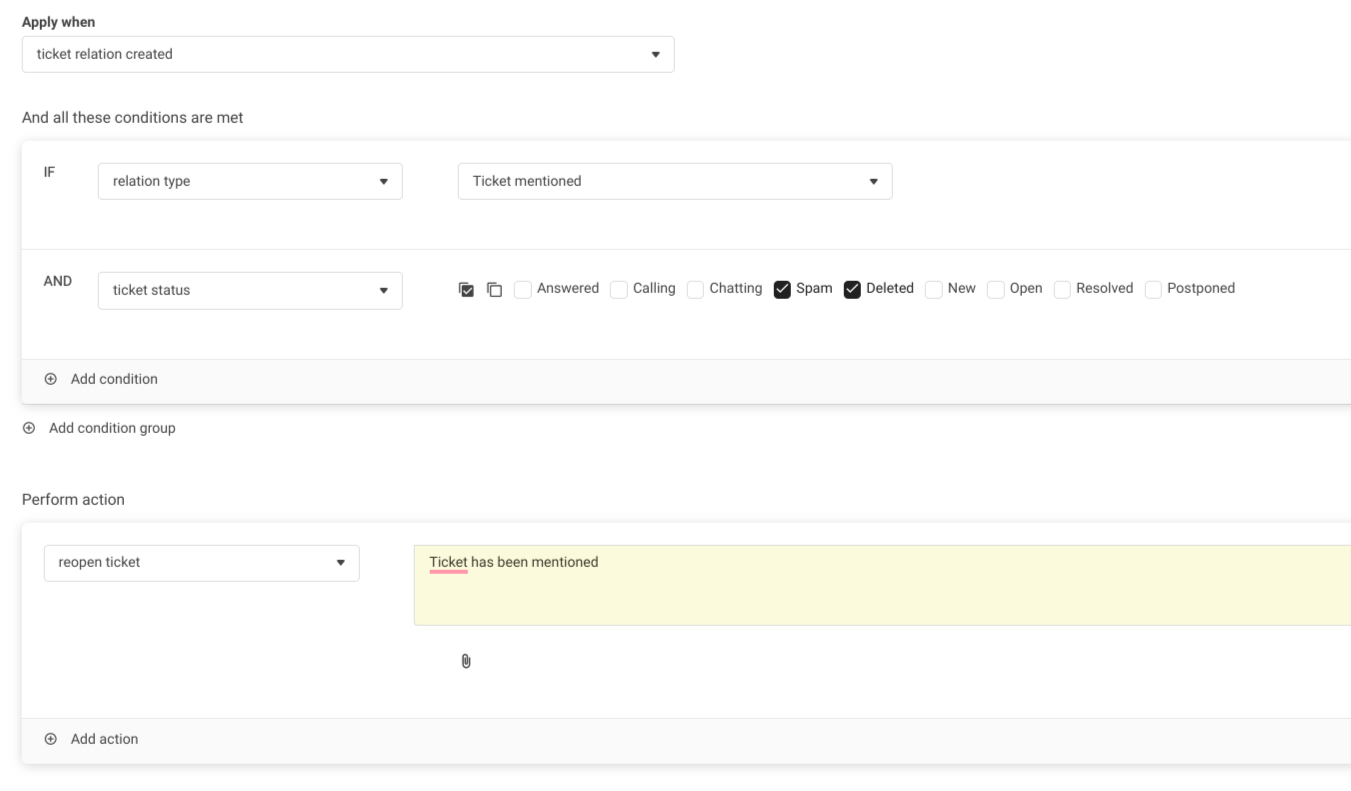Image resolution: width=1351 pixels, height=791 pixels.
Task: Click the Add condition group link
Action: [112, 428]
